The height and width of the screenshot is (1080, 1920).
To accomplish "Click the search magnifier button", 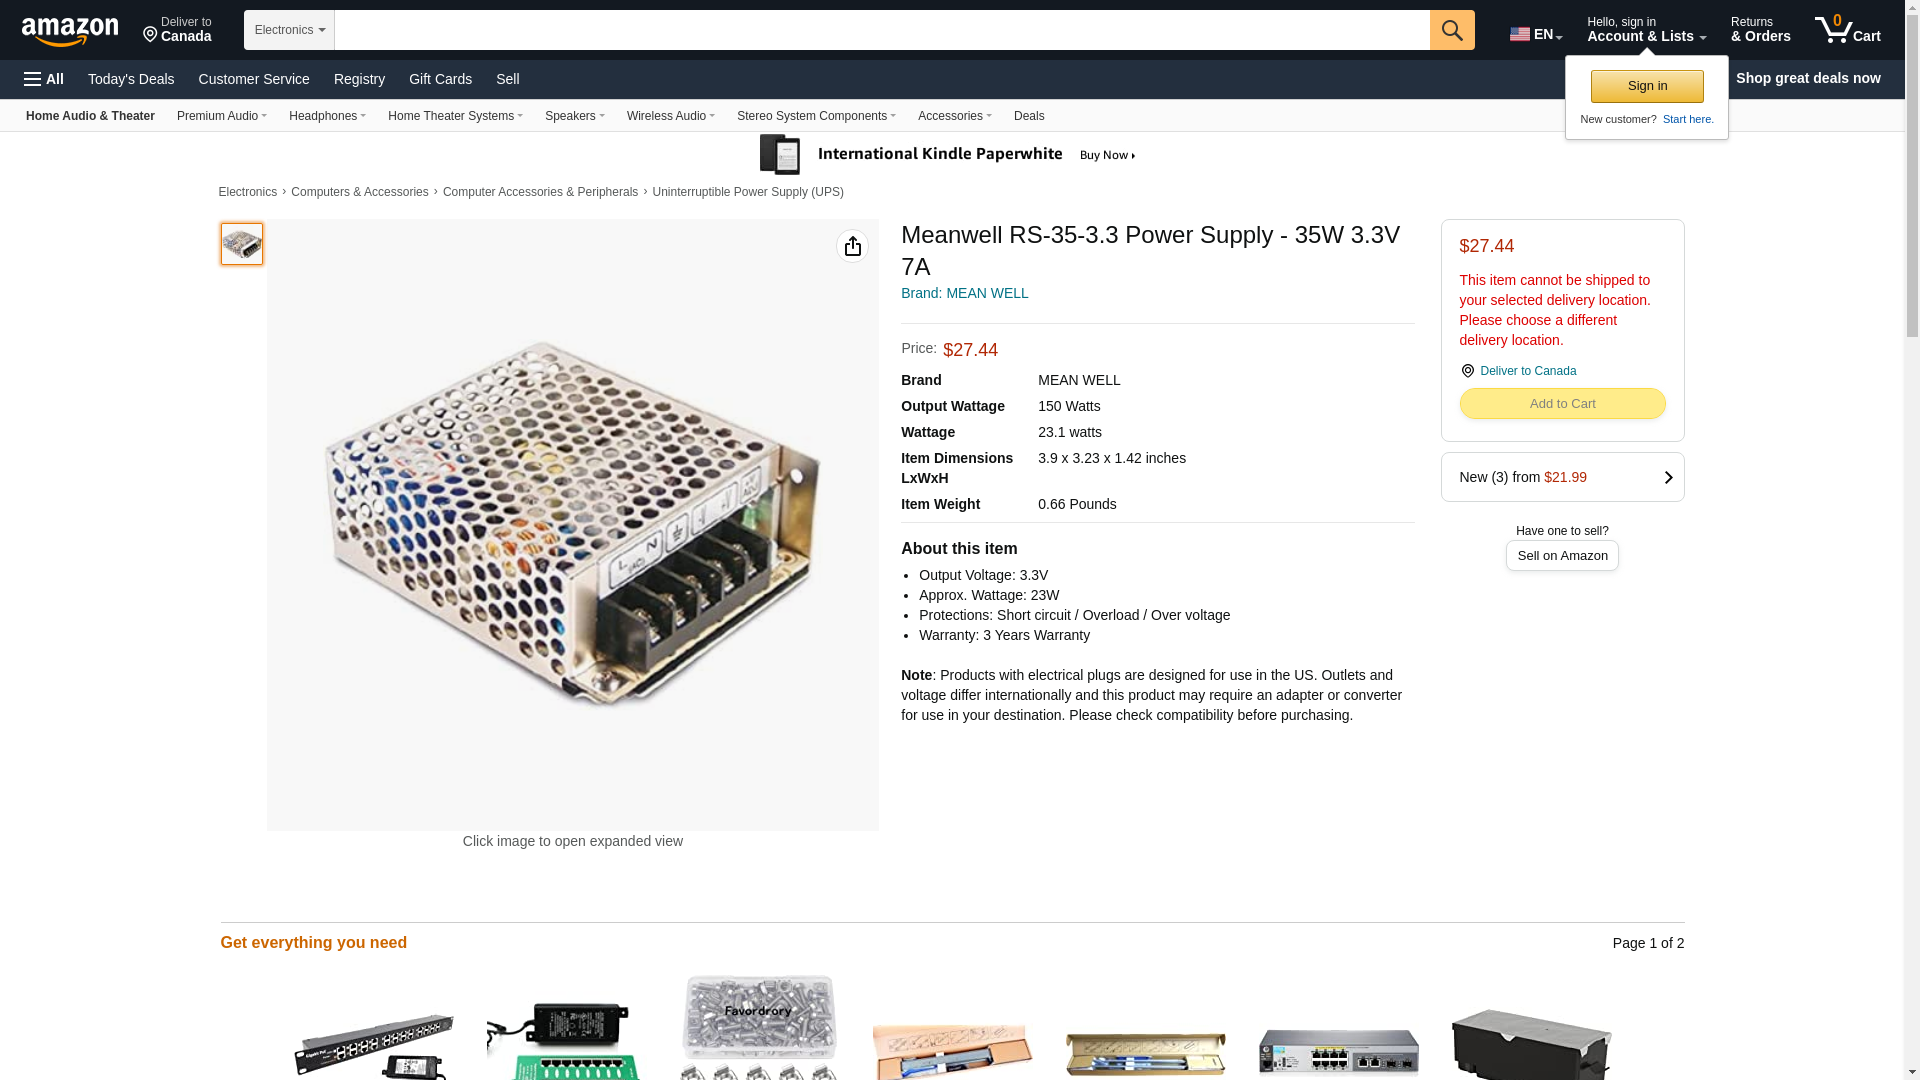I will [x=1452, y=30].
